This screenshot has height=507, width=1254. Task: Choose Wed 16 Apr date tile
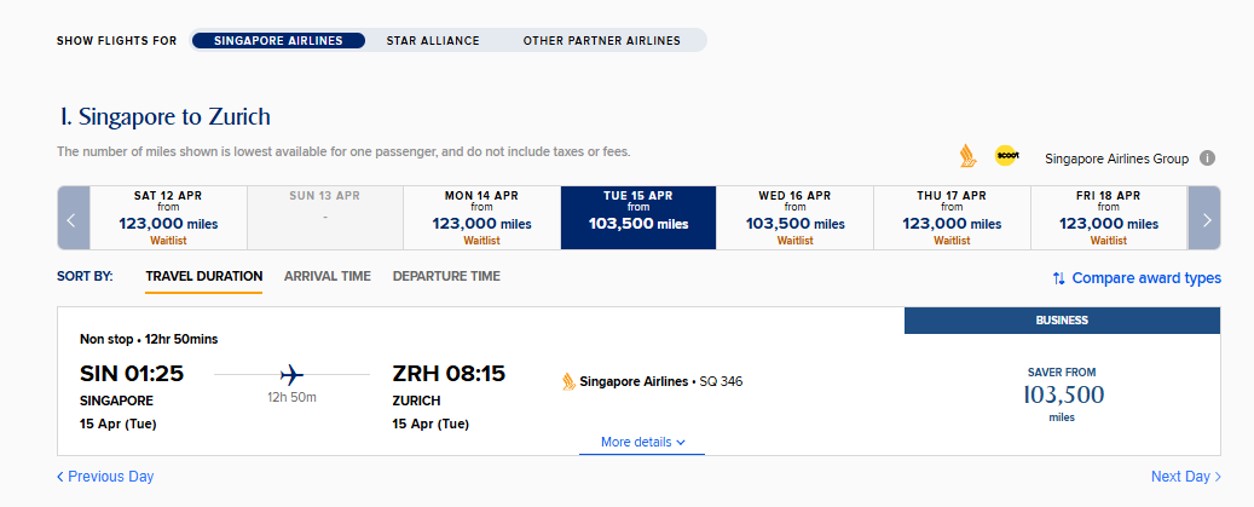[x=795, y=218]
